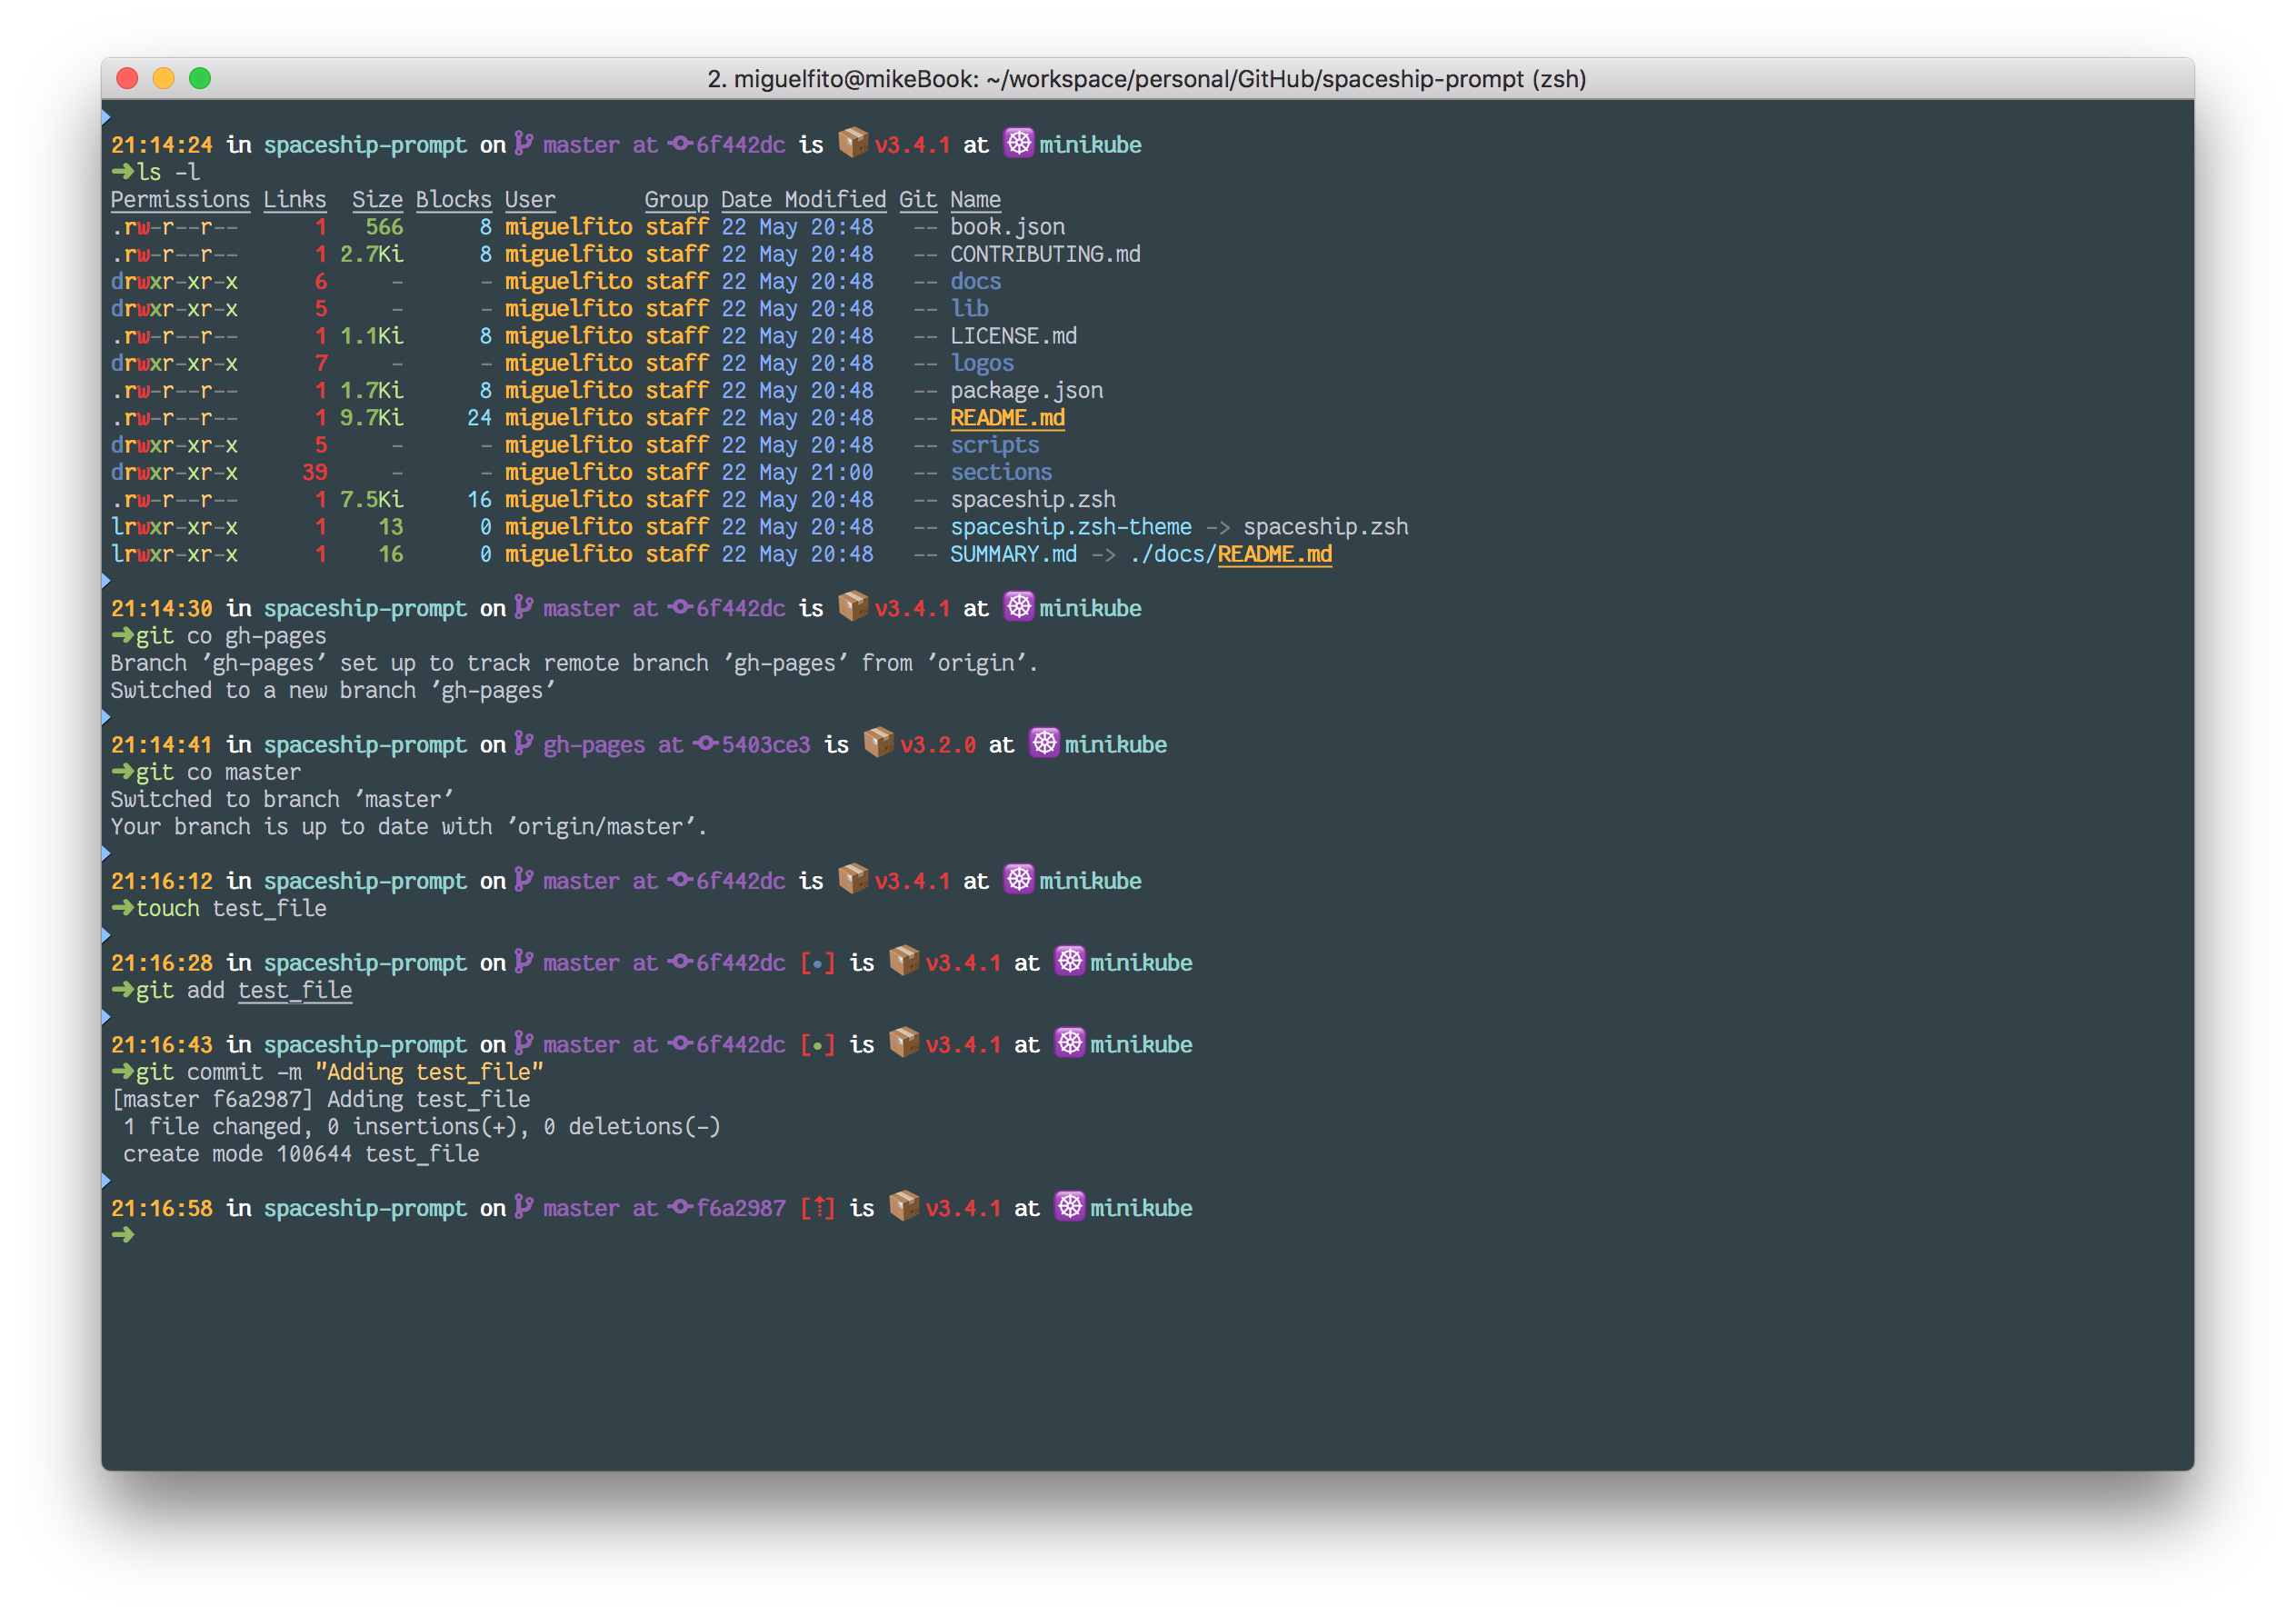Click the branch icon next to gh-pages
Screen dimensions: 2296x1616
point(521,745)
